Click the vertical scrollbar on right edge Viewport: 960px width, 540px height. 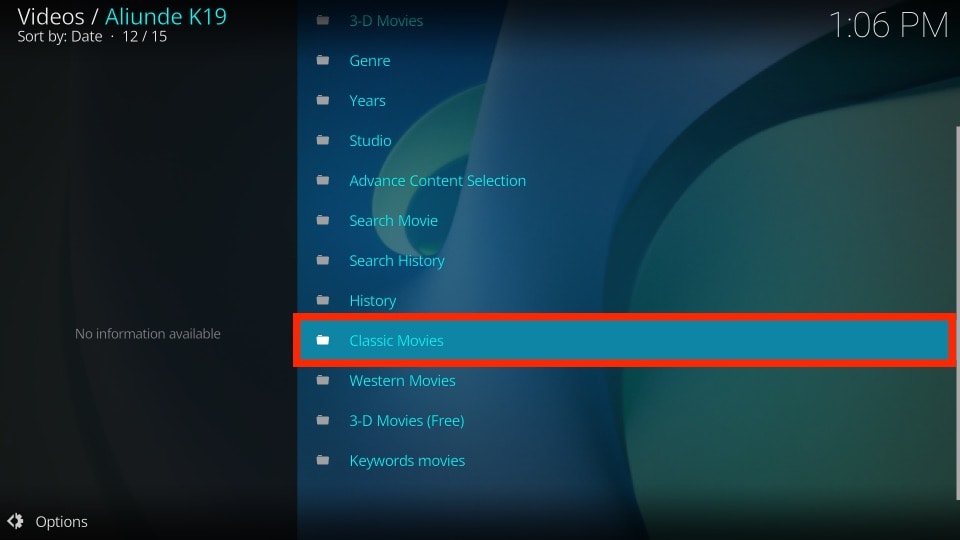click(957, 312)
